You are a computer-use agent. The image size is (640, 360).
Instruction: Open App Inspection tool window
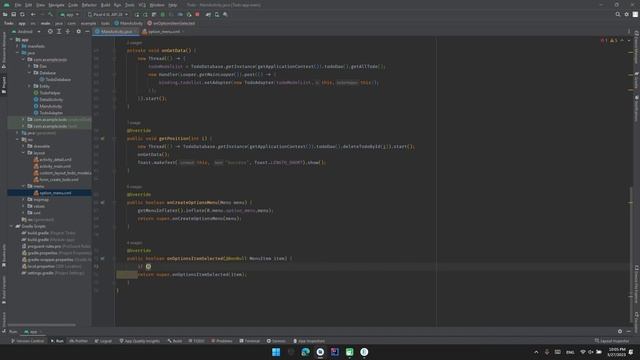coord(309,341)
